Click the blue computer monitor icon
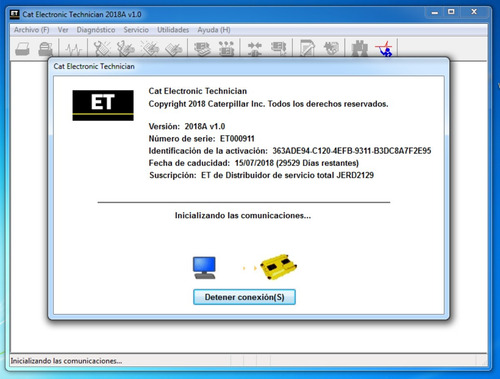 click(204, 268)
